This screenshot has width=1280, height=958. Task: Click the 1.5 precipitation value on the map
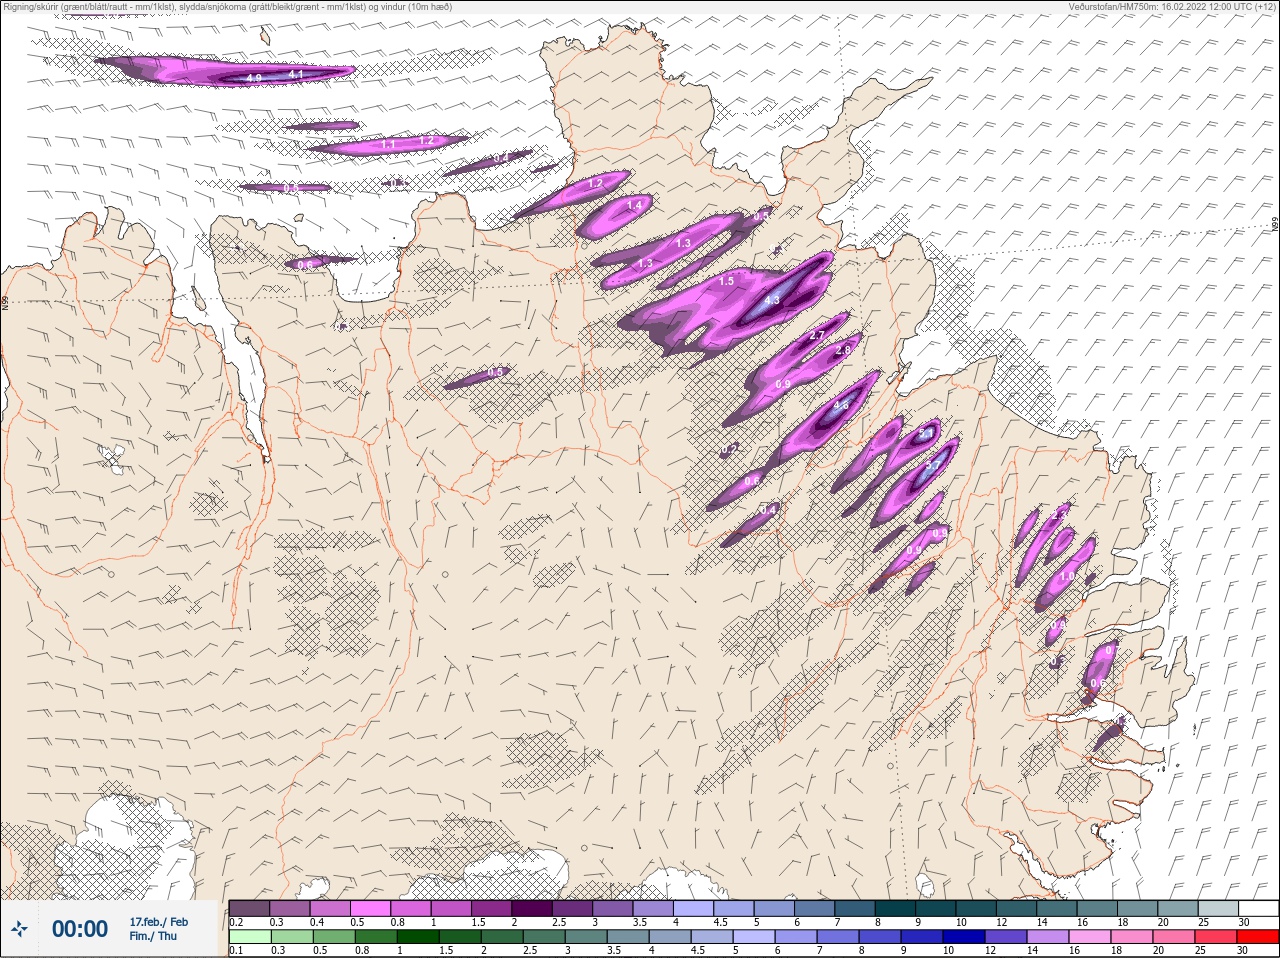[727, 281]
